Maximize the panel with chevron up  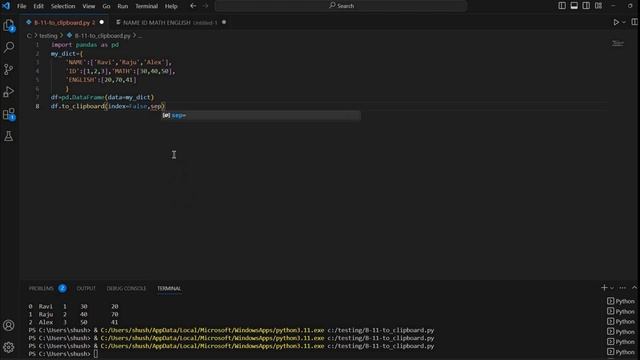pos(634,288)
